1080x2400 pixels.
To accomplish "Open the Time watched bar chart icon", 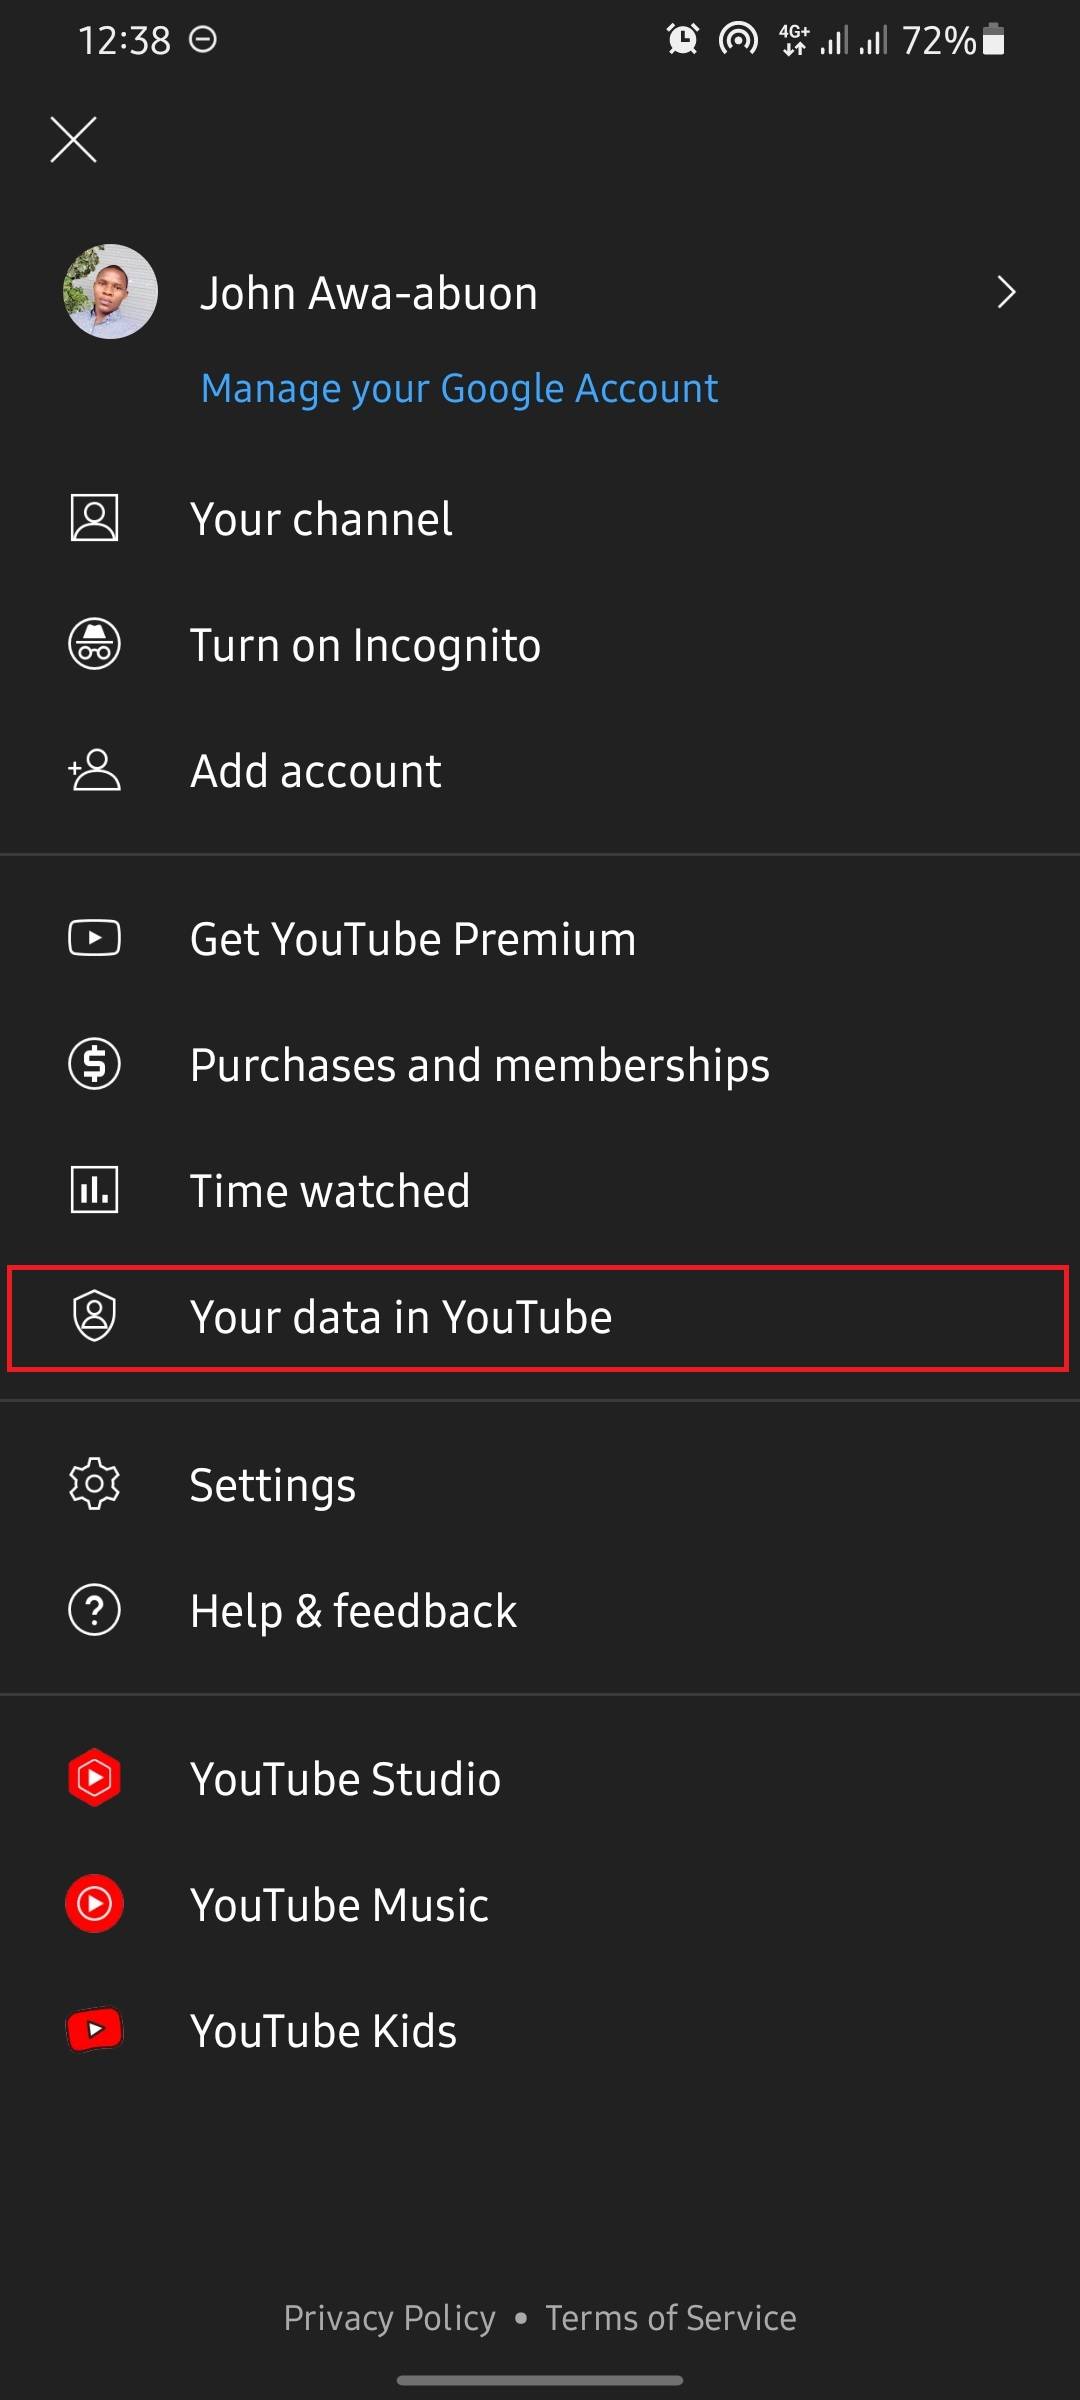I will pyautogui.click(x=95, y=1190).
